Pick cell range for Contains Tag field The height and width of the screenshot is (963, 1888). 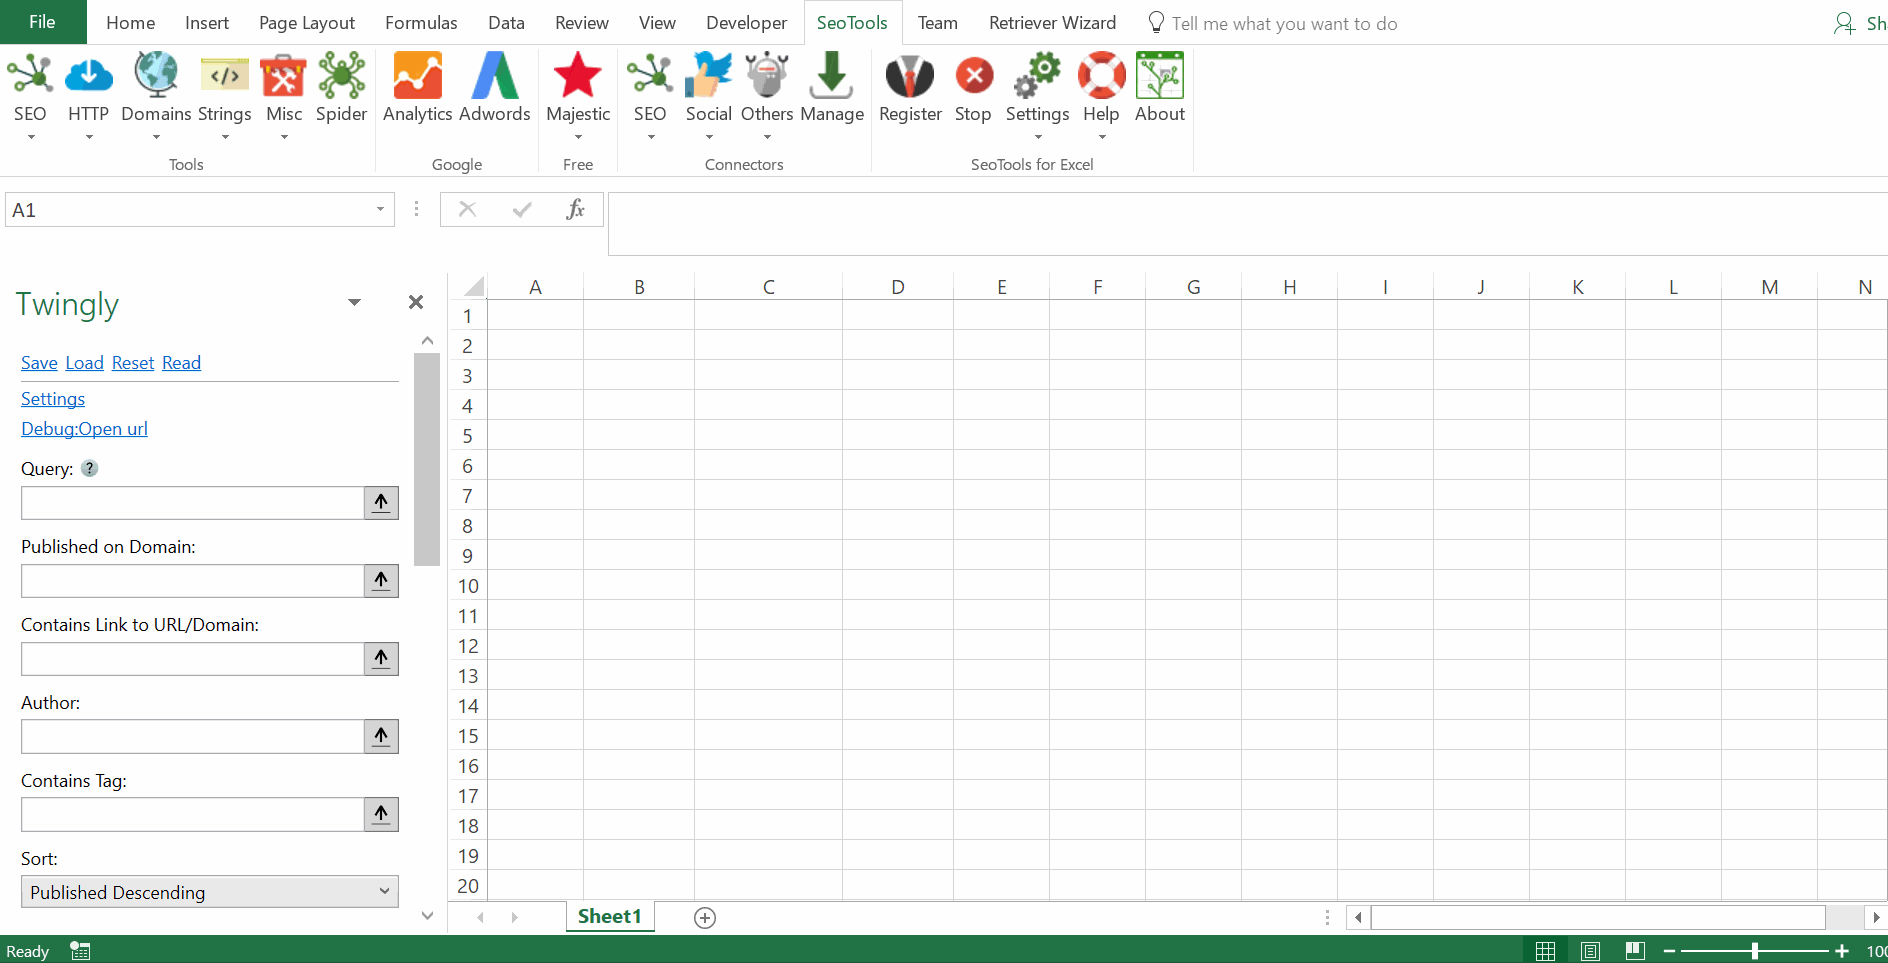pos(381,814)
